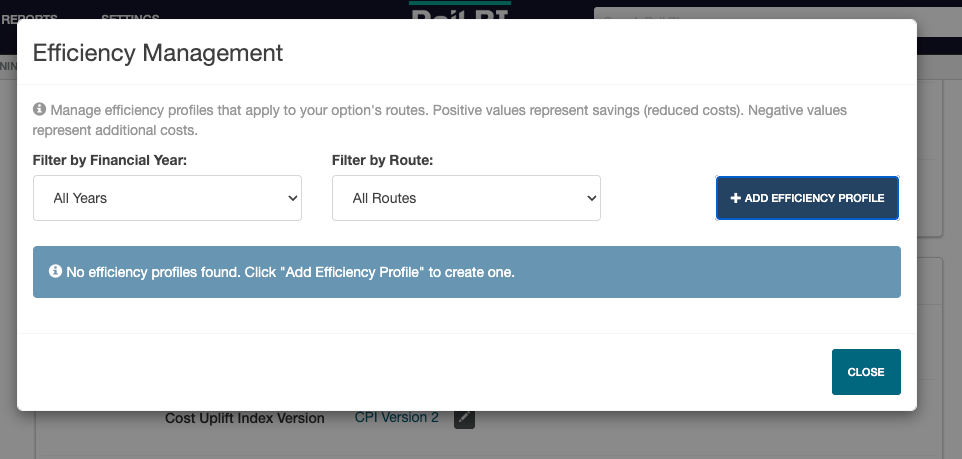Open the Filter by Route dropdown
The width and height of the screenshot is (962, 459).
pyautogui.click(x=466, y=198)
